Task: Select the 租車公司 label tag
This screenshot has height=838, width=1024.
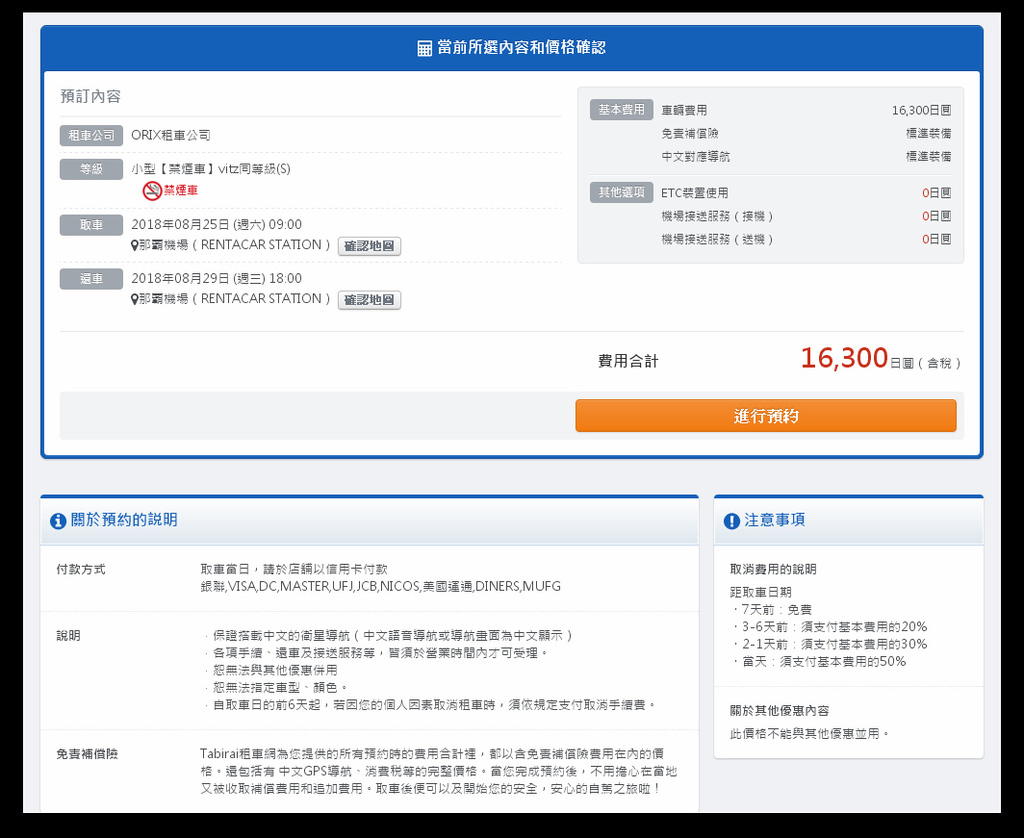Action: click(x=91, y=135)
